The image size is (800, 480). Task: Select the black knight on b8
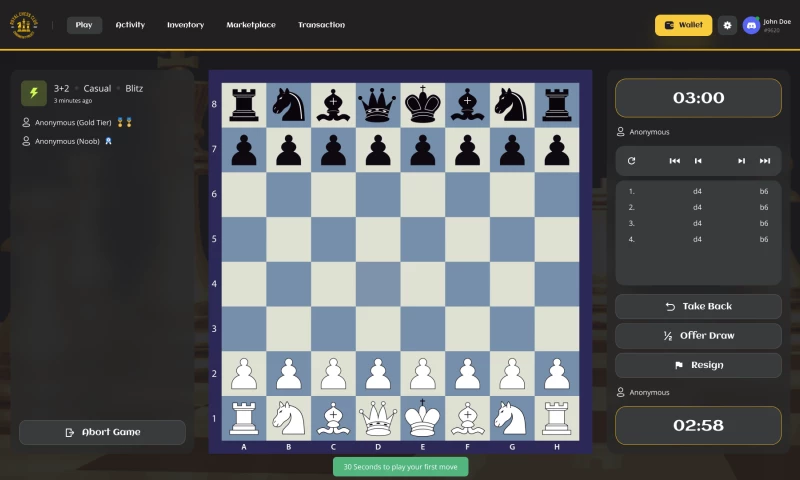click(289, 105)
